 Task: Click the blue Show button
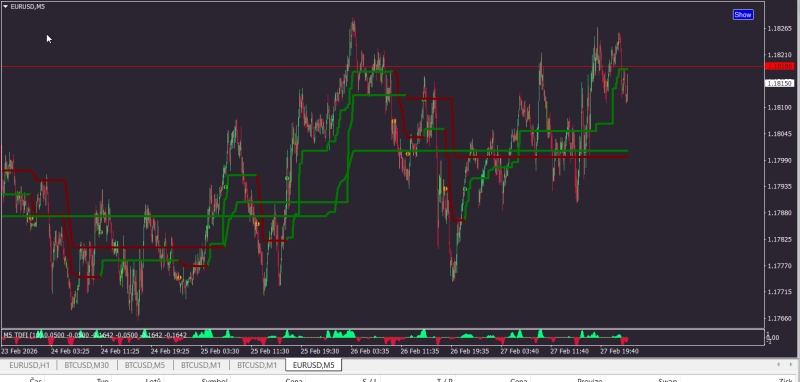click(x=742, y=15)
